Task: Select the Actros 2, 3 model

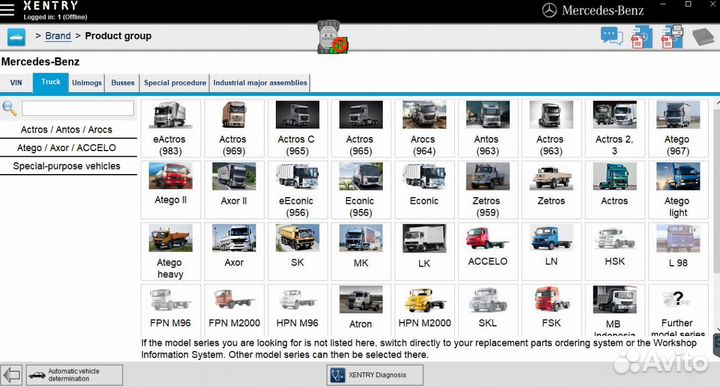Action: [x=614, y=129]
